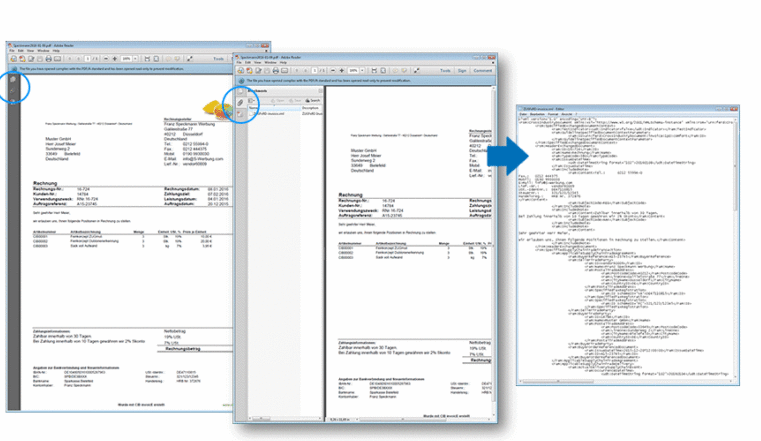Click Fit width icon in back Reader toolbar
The image size is (761, 441).
[147, 59]
